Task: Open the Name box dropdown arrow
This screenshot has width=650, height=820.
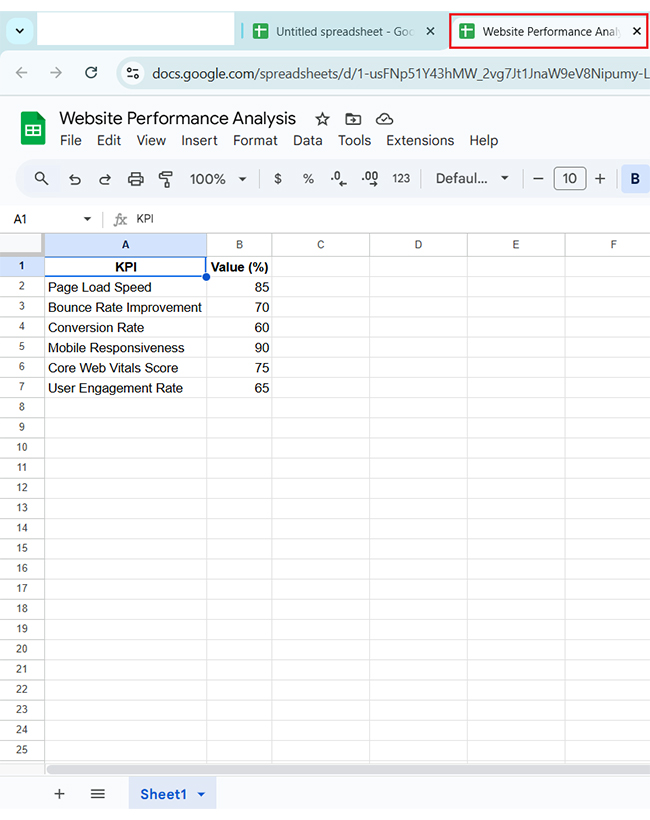Action: 87,219
